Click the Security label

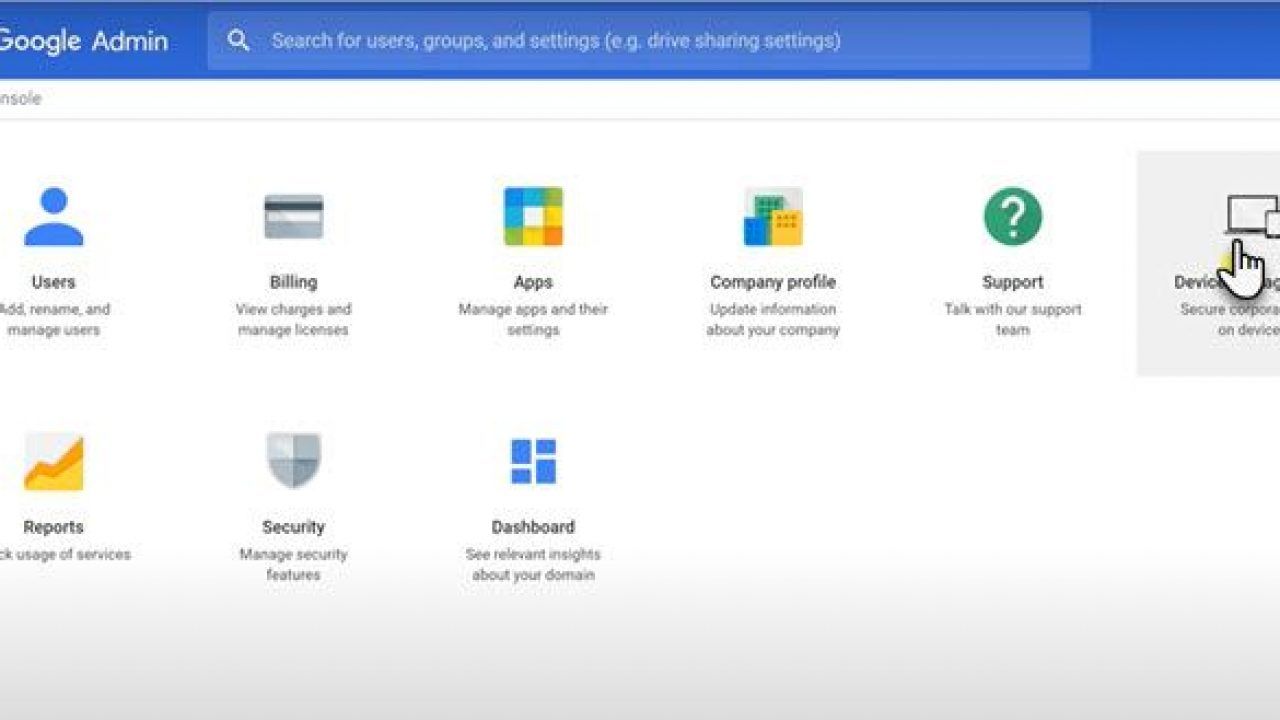(x=293, y=527)
